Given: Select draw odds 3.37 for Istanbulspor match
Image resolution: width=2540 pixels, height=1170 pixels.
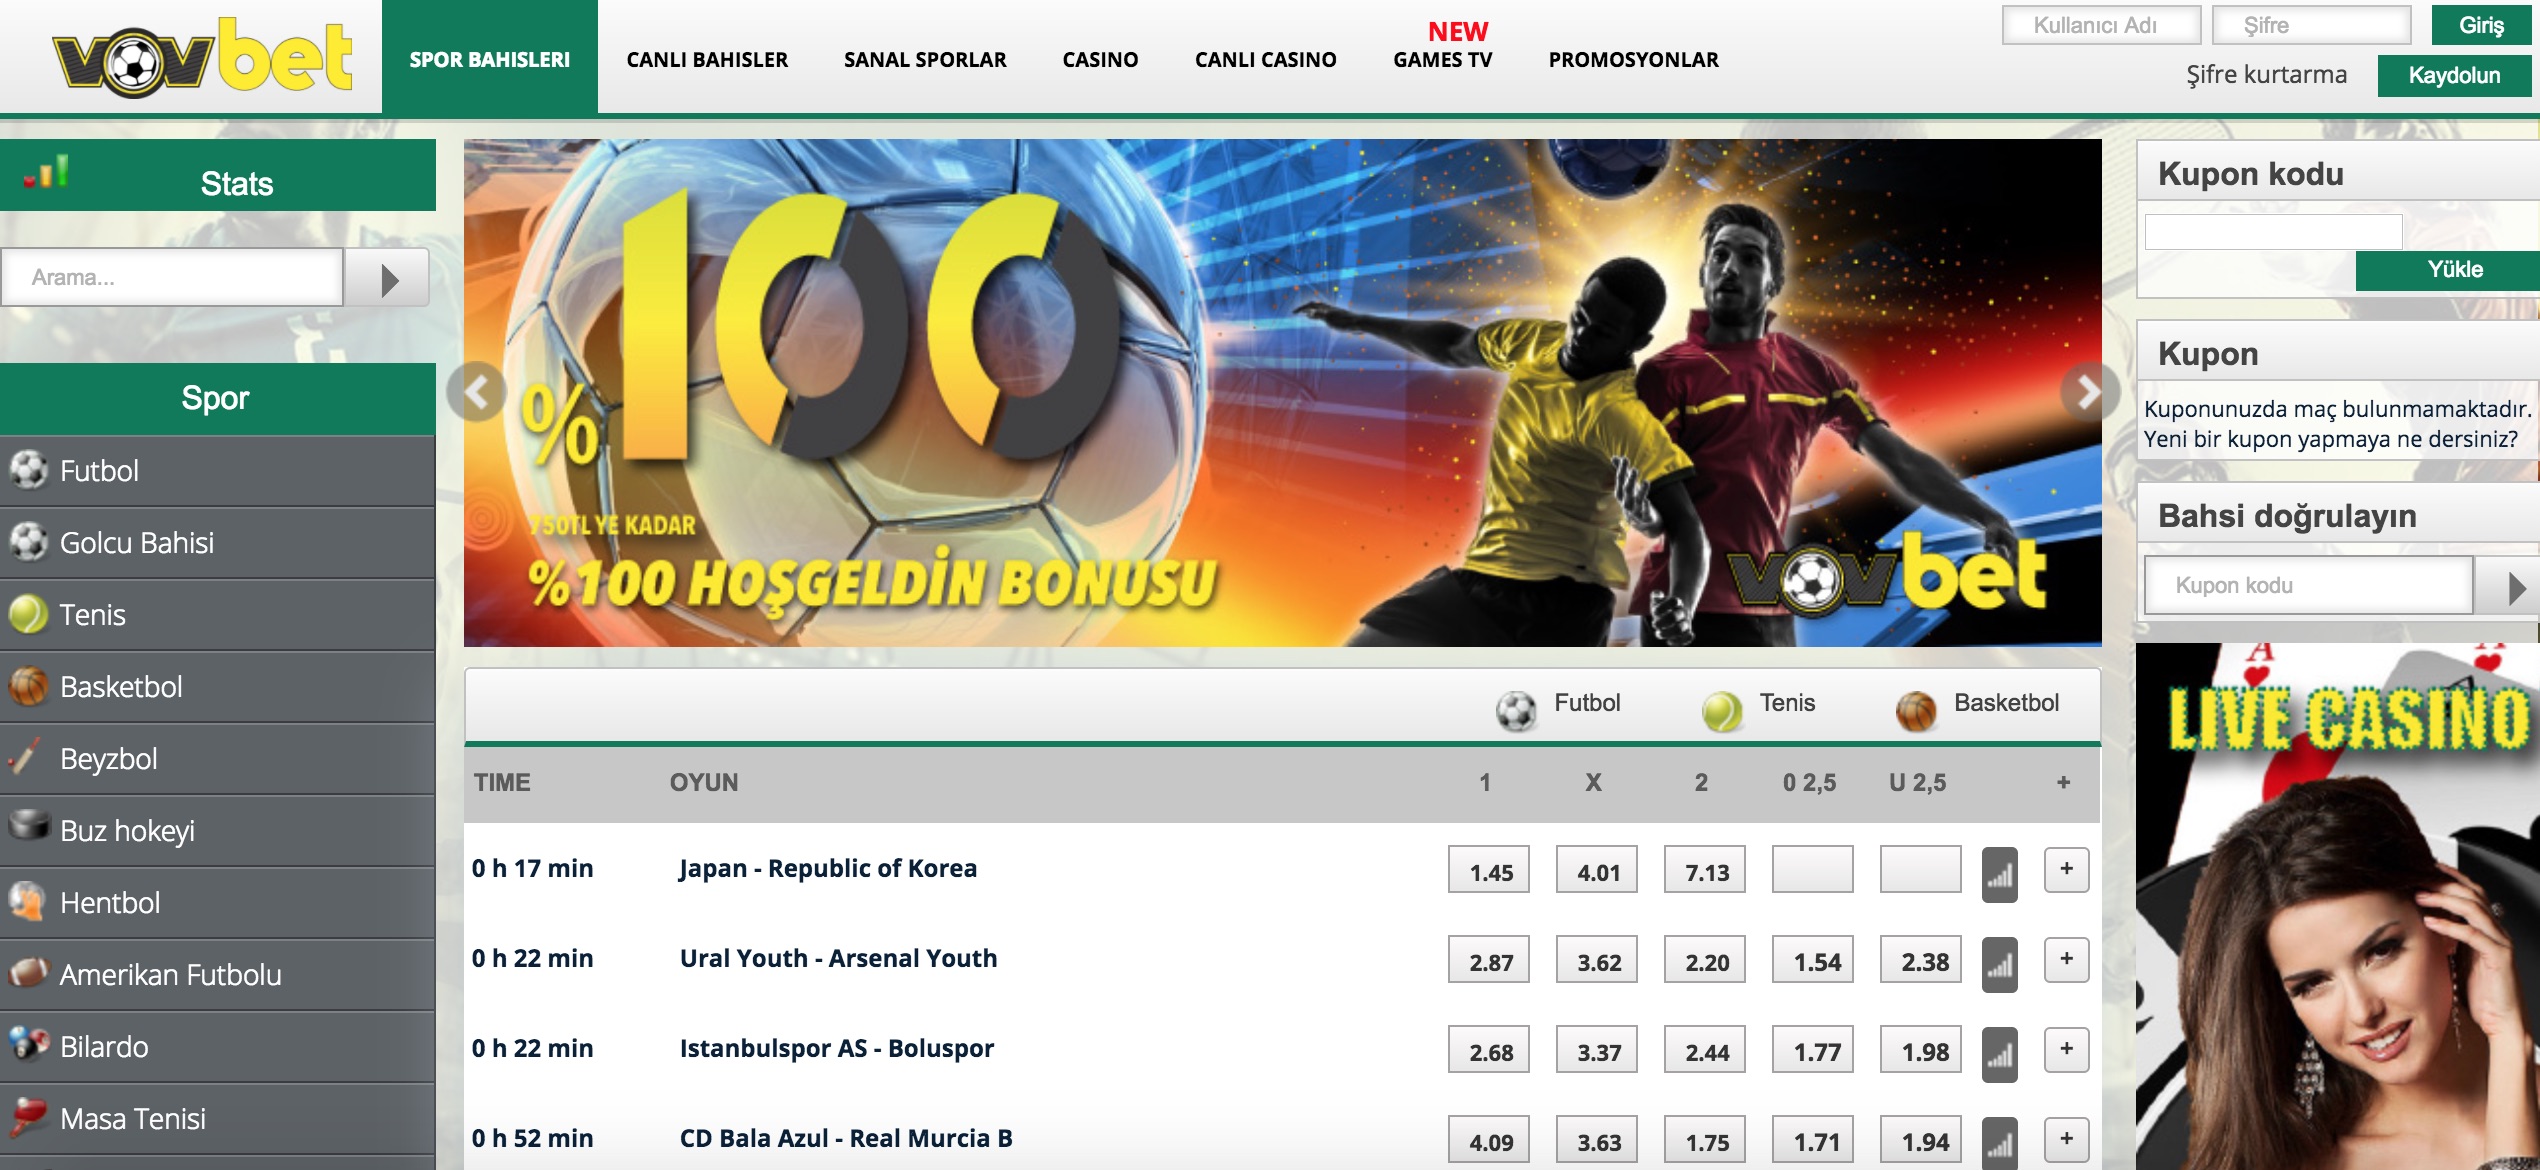Looking at the screenshot, I should (1597, 1051).
